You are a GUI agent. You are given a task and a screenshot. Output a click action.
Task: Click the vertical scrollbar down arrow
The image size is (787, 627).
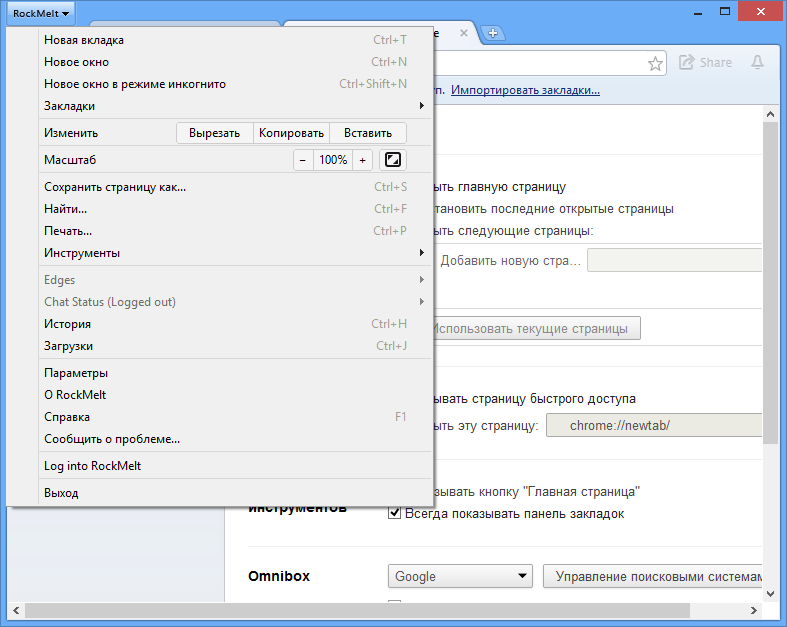tap(770, 594)
